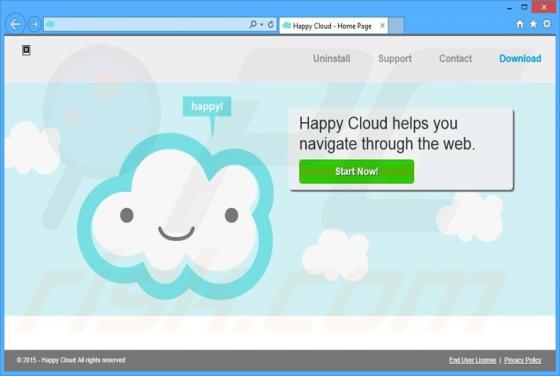Open Favorites star icon
The image size is (560, 376).
pos(533,24)
